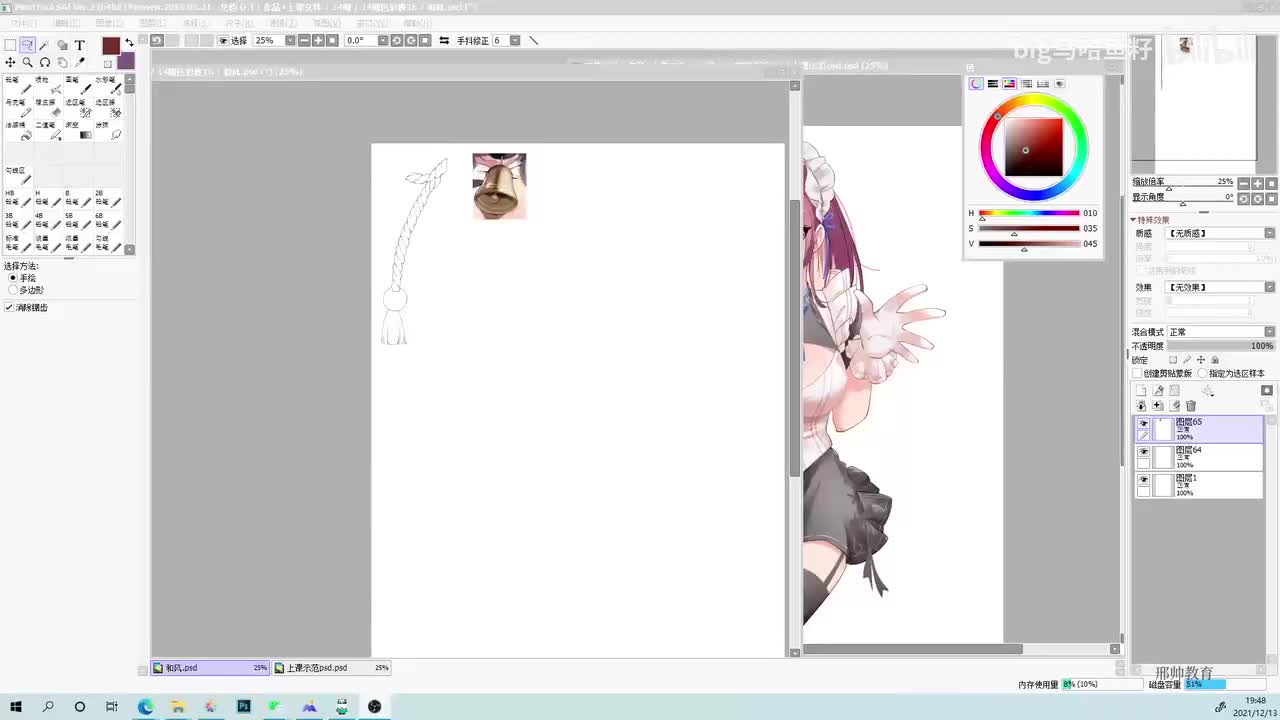Adjust the H hue slider

pyautogui.click(x=1029, y=213)
